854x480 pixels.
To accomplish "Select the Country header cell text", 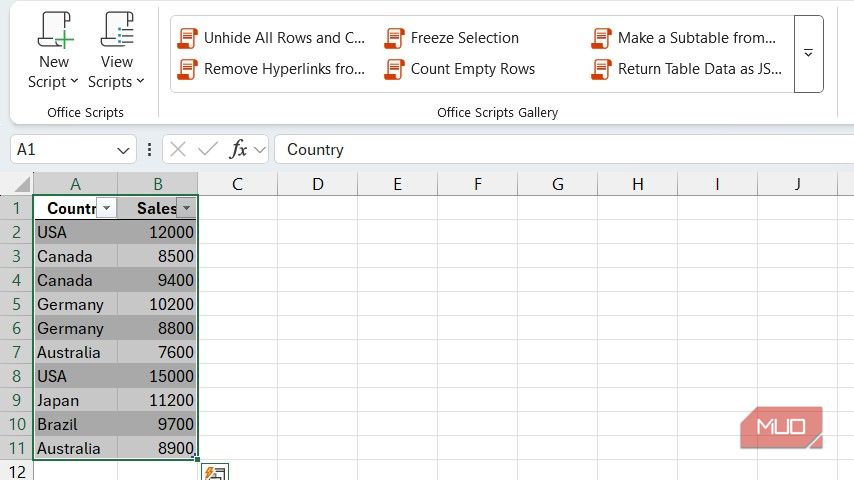I will point(71,208).
